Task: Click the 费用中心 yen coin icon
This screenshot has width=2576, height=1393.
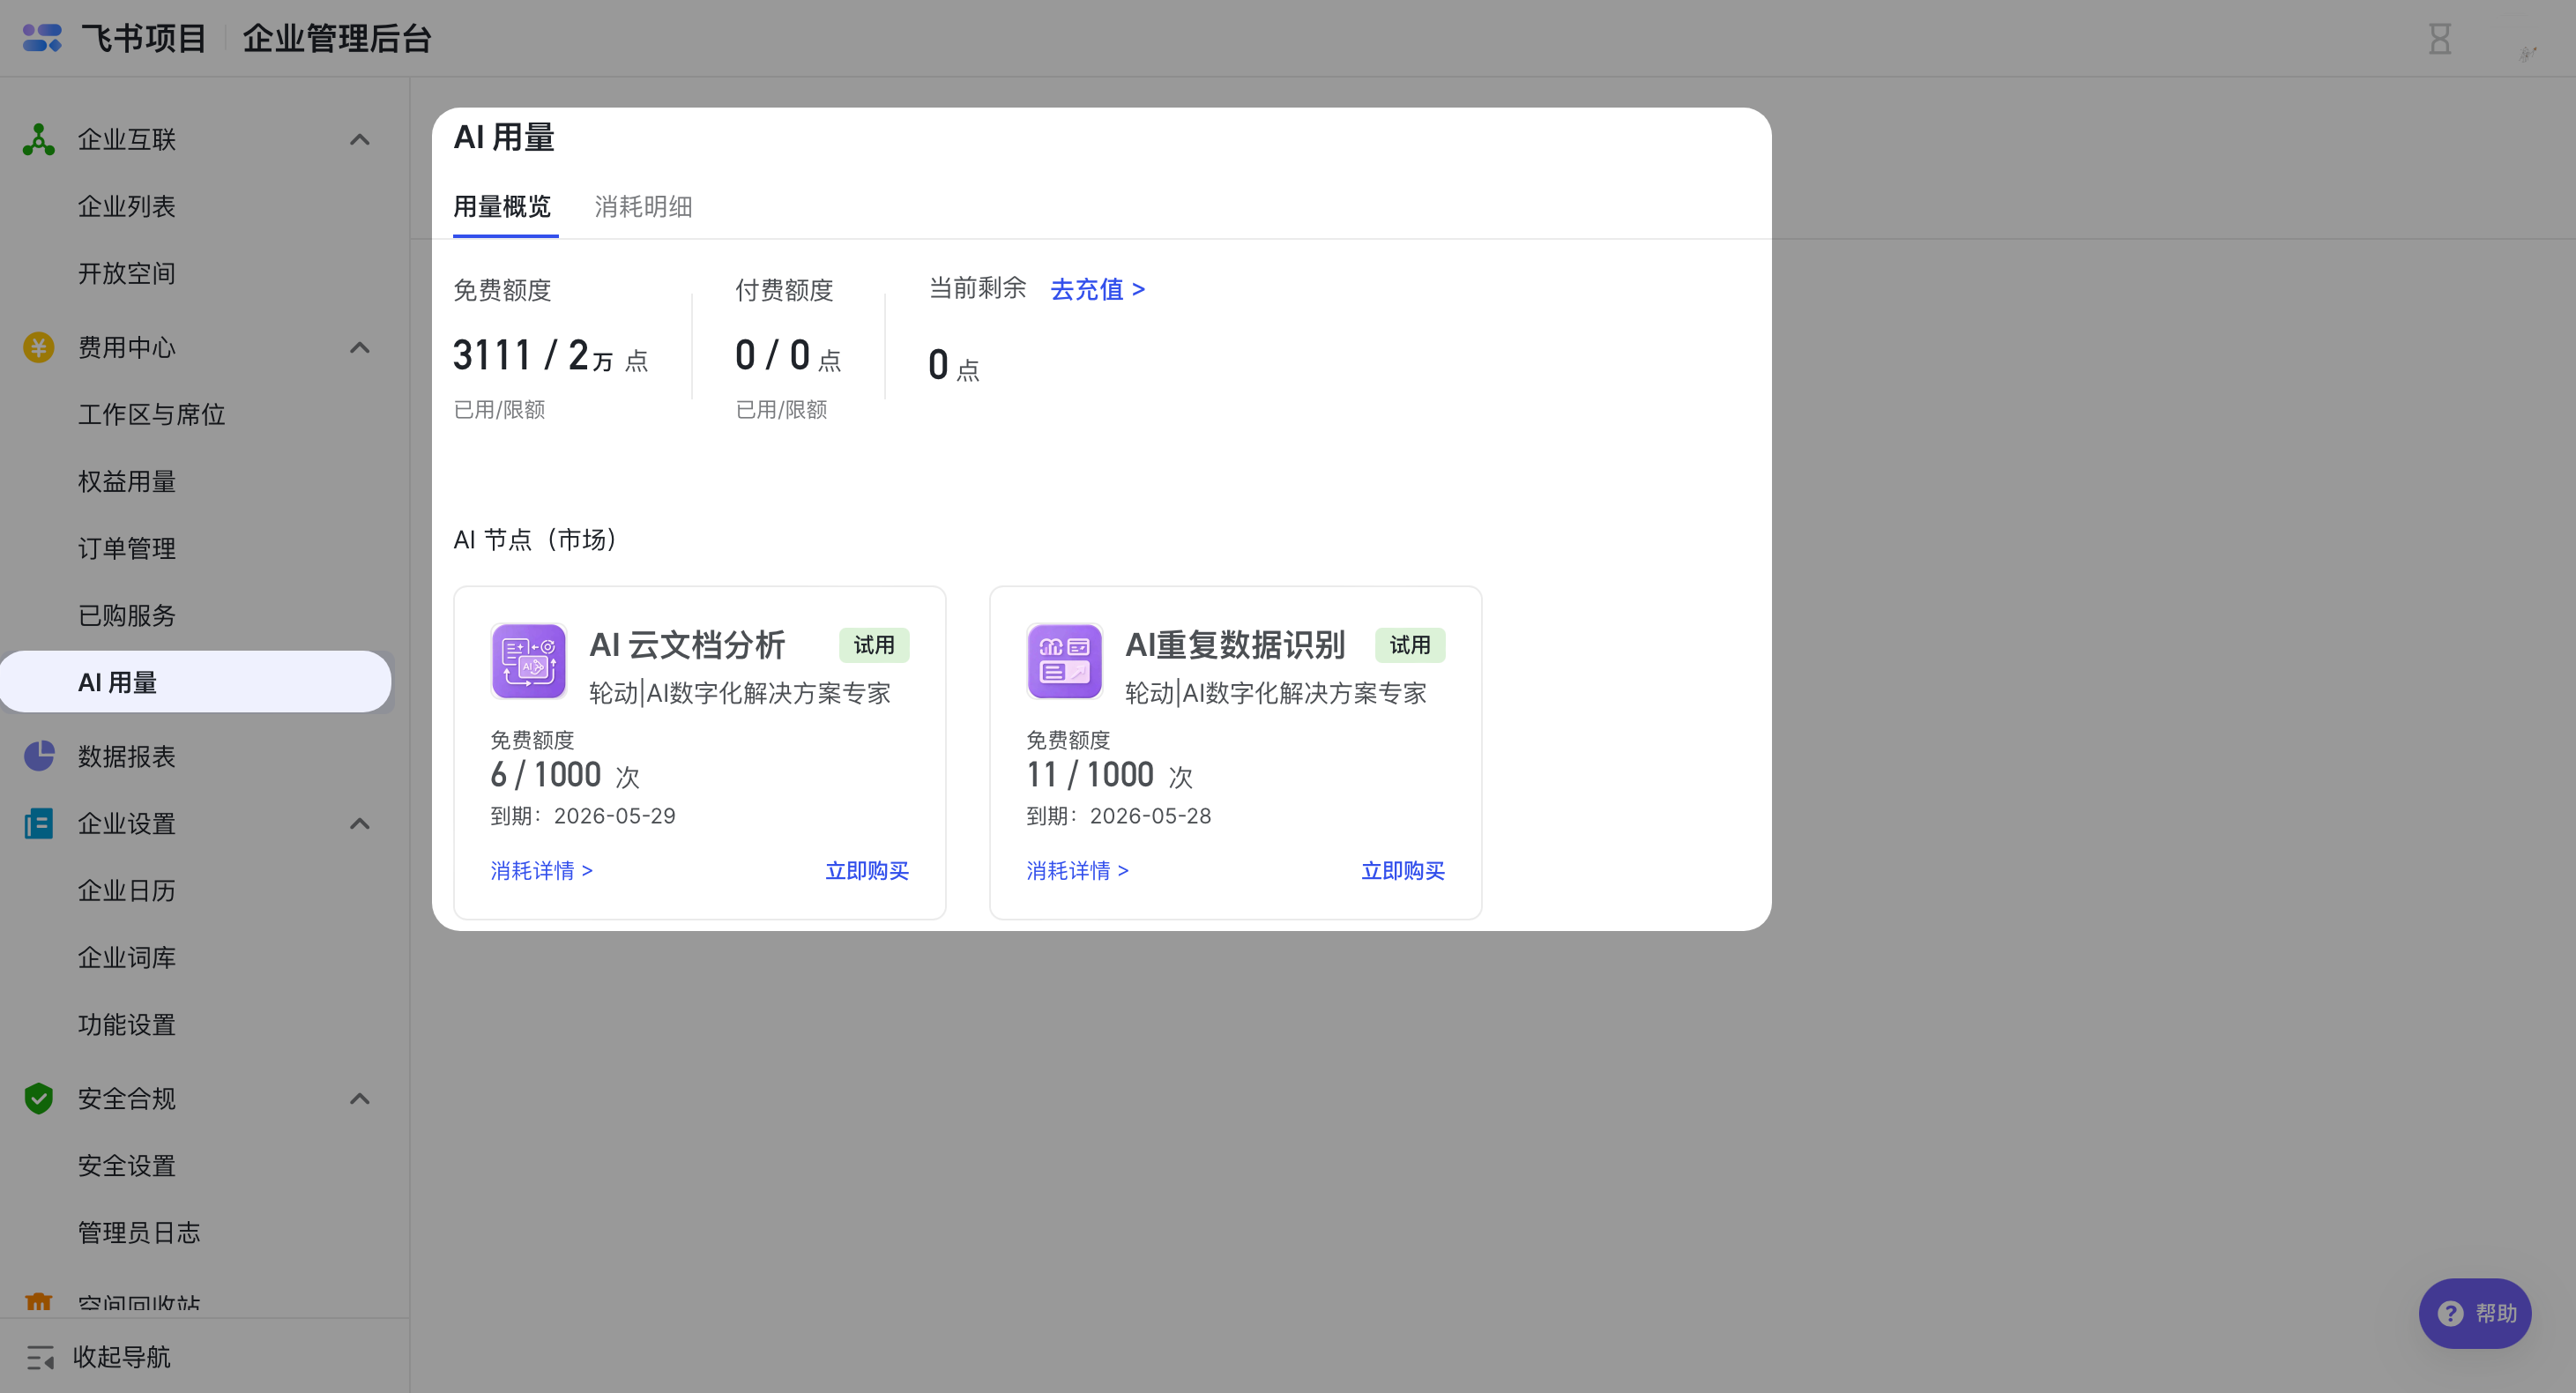Action: (38, 347)
